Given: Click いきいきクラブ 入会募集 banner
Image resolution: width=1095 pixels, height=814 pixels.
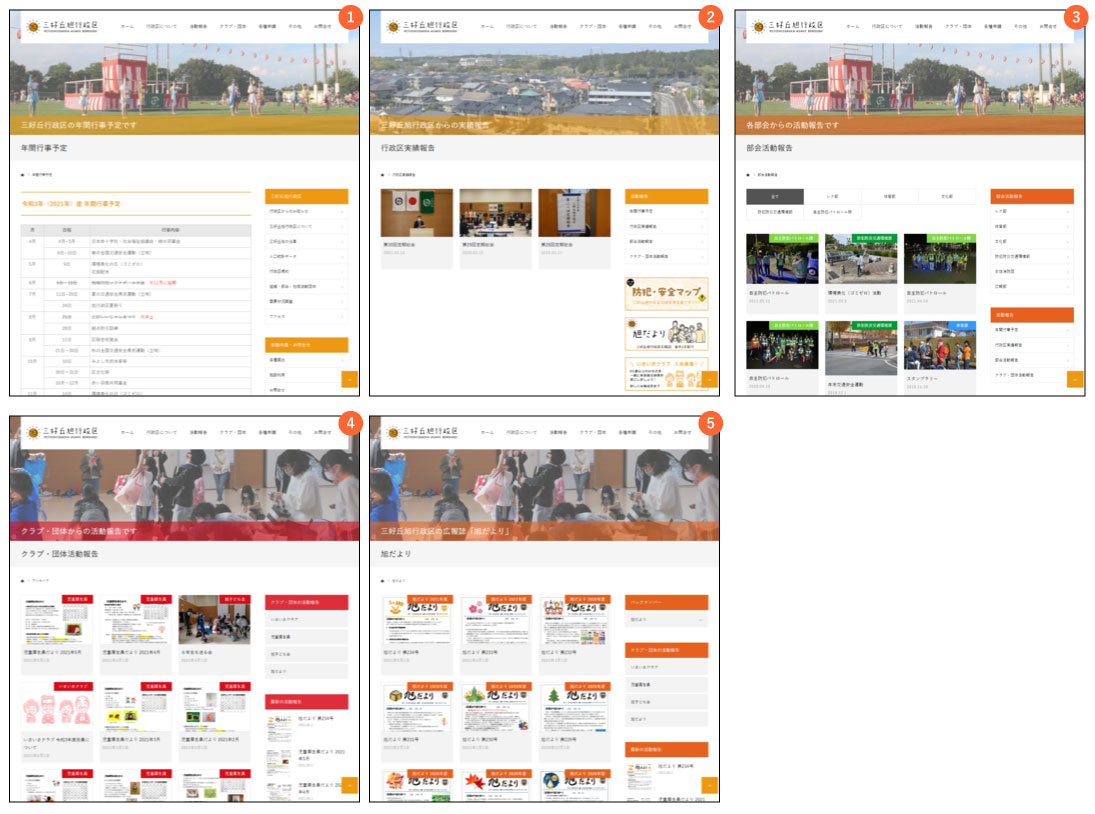Looking at the screenshot, I should click(x=666, y=374).
